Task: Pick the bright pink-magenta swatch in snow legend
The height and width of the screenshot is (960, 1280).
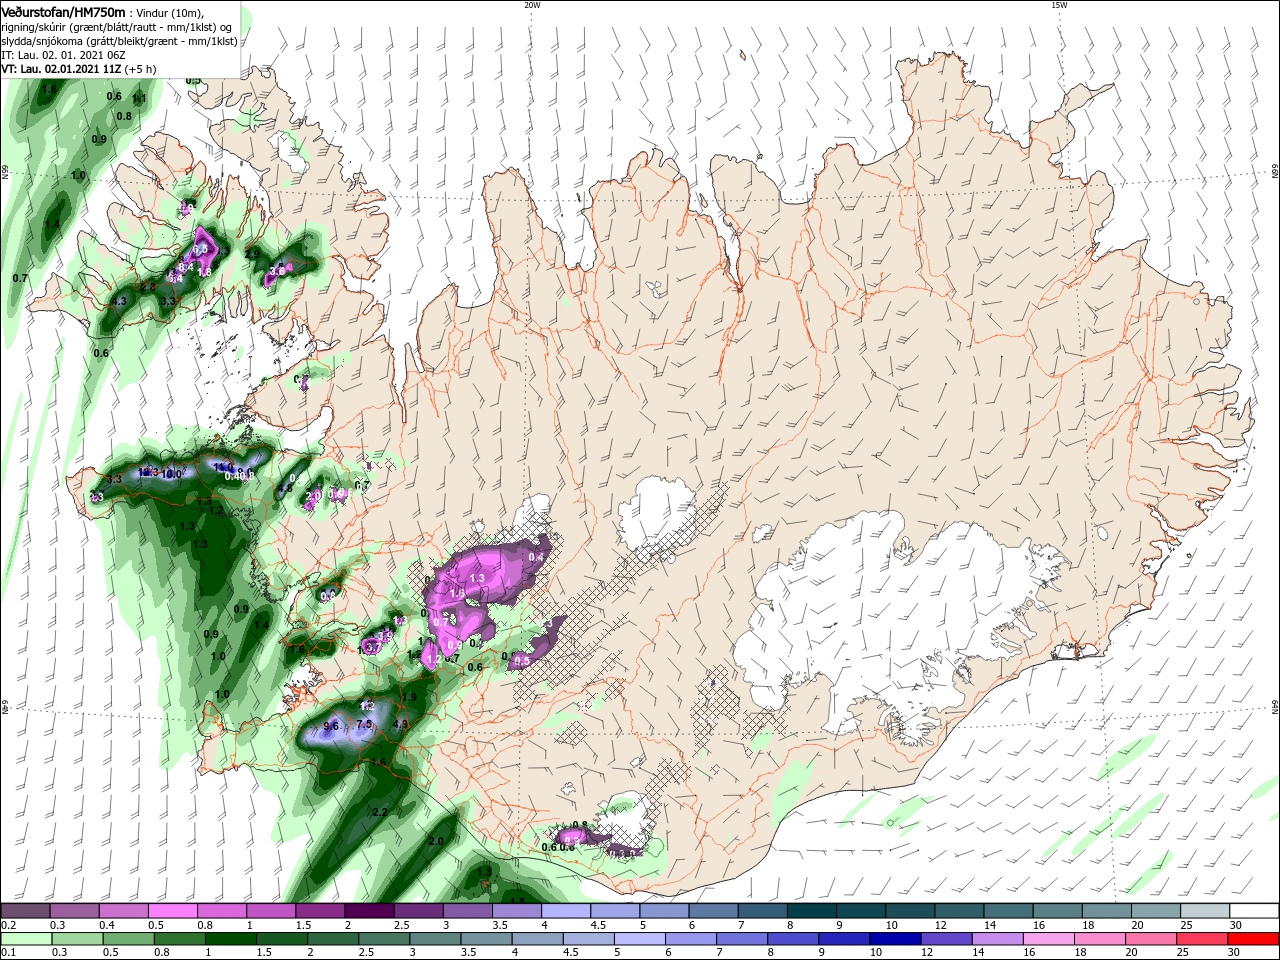Action: (x=172, y=912)
